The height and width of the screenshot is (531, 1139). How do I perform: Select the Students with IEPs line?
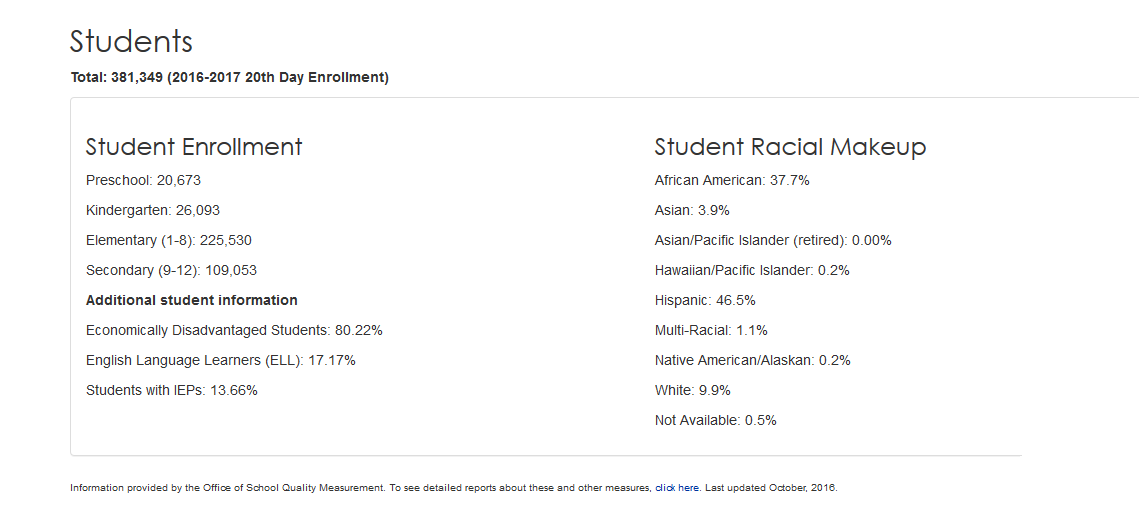point(171,390)
